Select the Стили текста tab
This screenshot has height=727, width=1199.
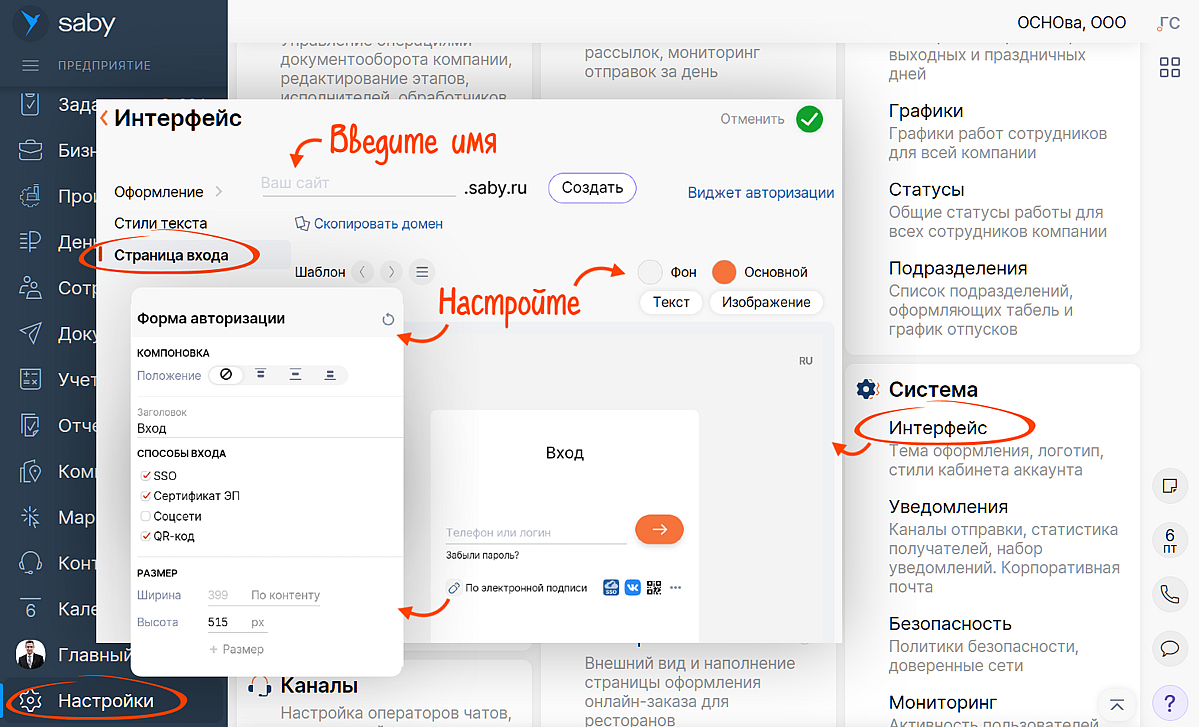[x=161, y=223]
